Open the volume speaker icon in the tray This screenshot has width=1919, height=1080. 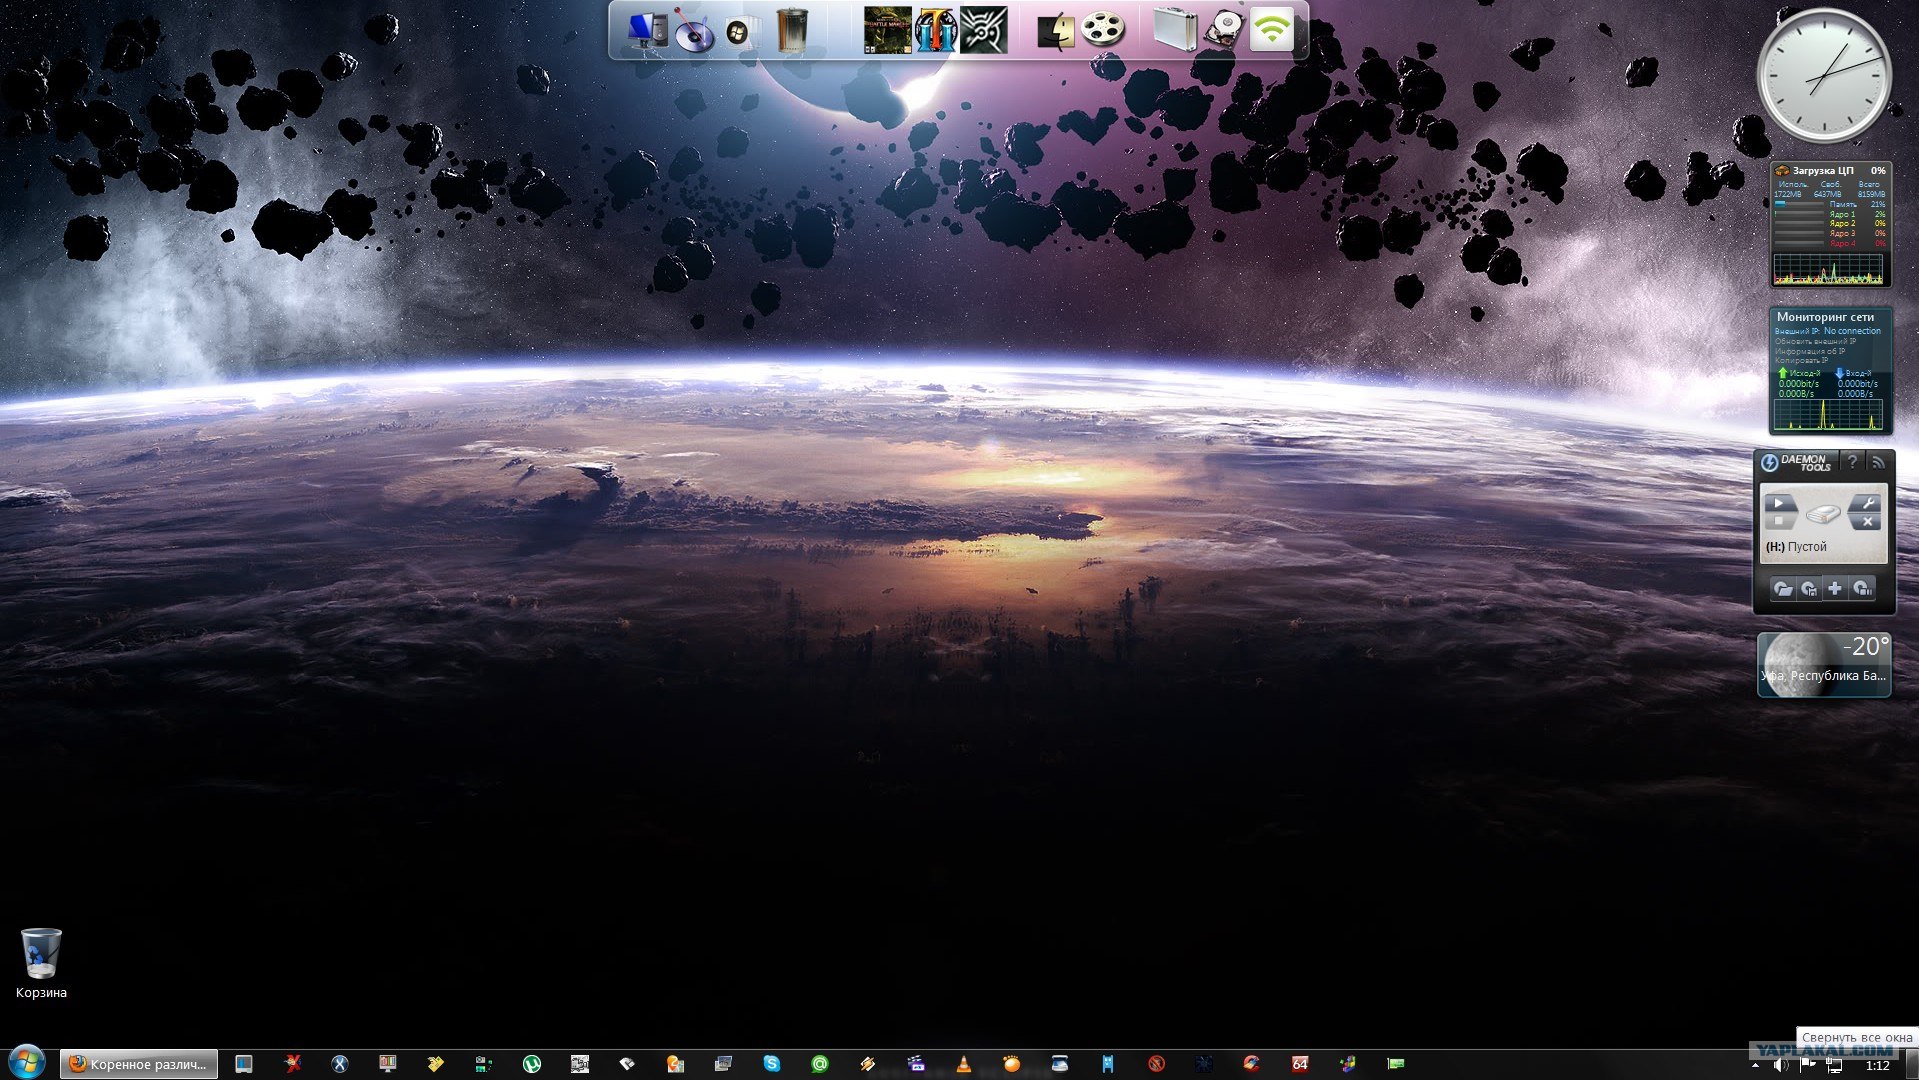pyautogui.click(x=1781, y=1066)
